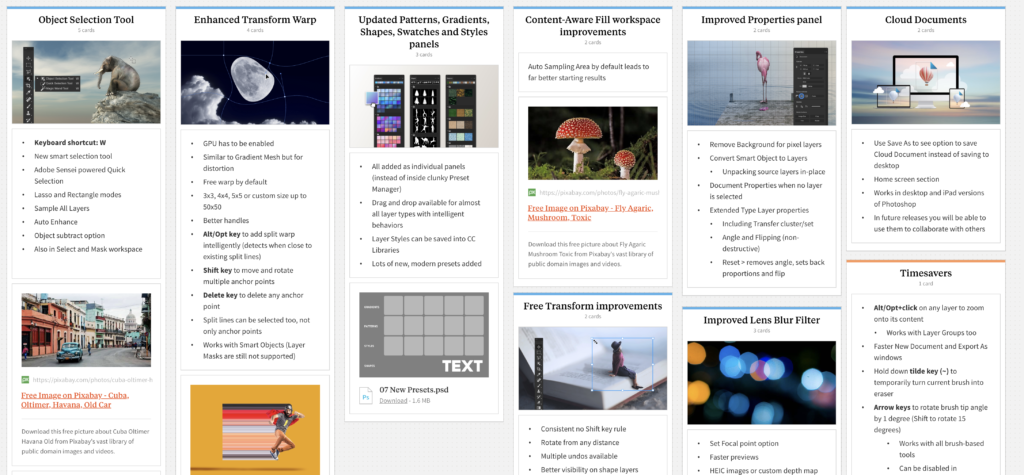Select the Object Selection Tool column title
This screenshot has width=1024, height=475.
point(86,20)
